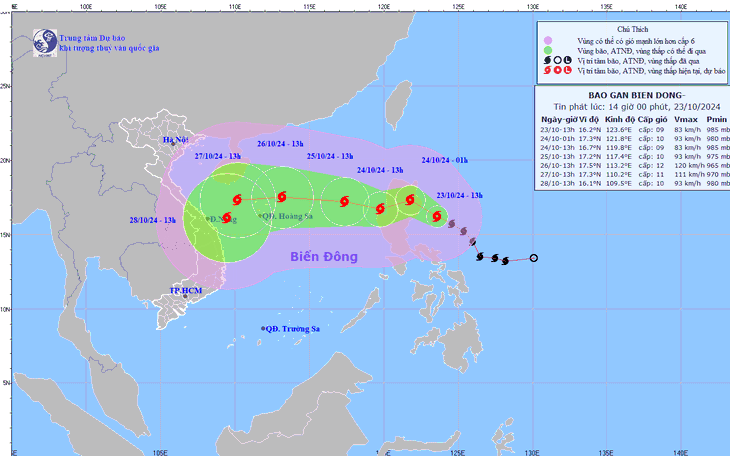This screenshot has width=730, height=456.
Task: Click the red storm icon labeled 23/10/24 - 13h
Action: tap(437, 216)
